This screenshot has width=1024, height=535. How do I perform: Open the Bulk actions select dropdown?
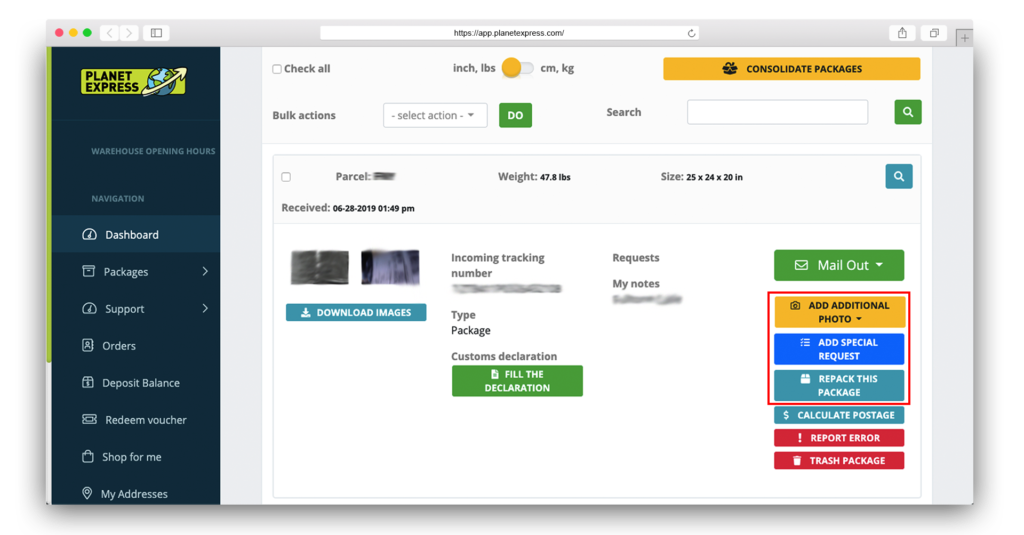(x=435, y=115)
